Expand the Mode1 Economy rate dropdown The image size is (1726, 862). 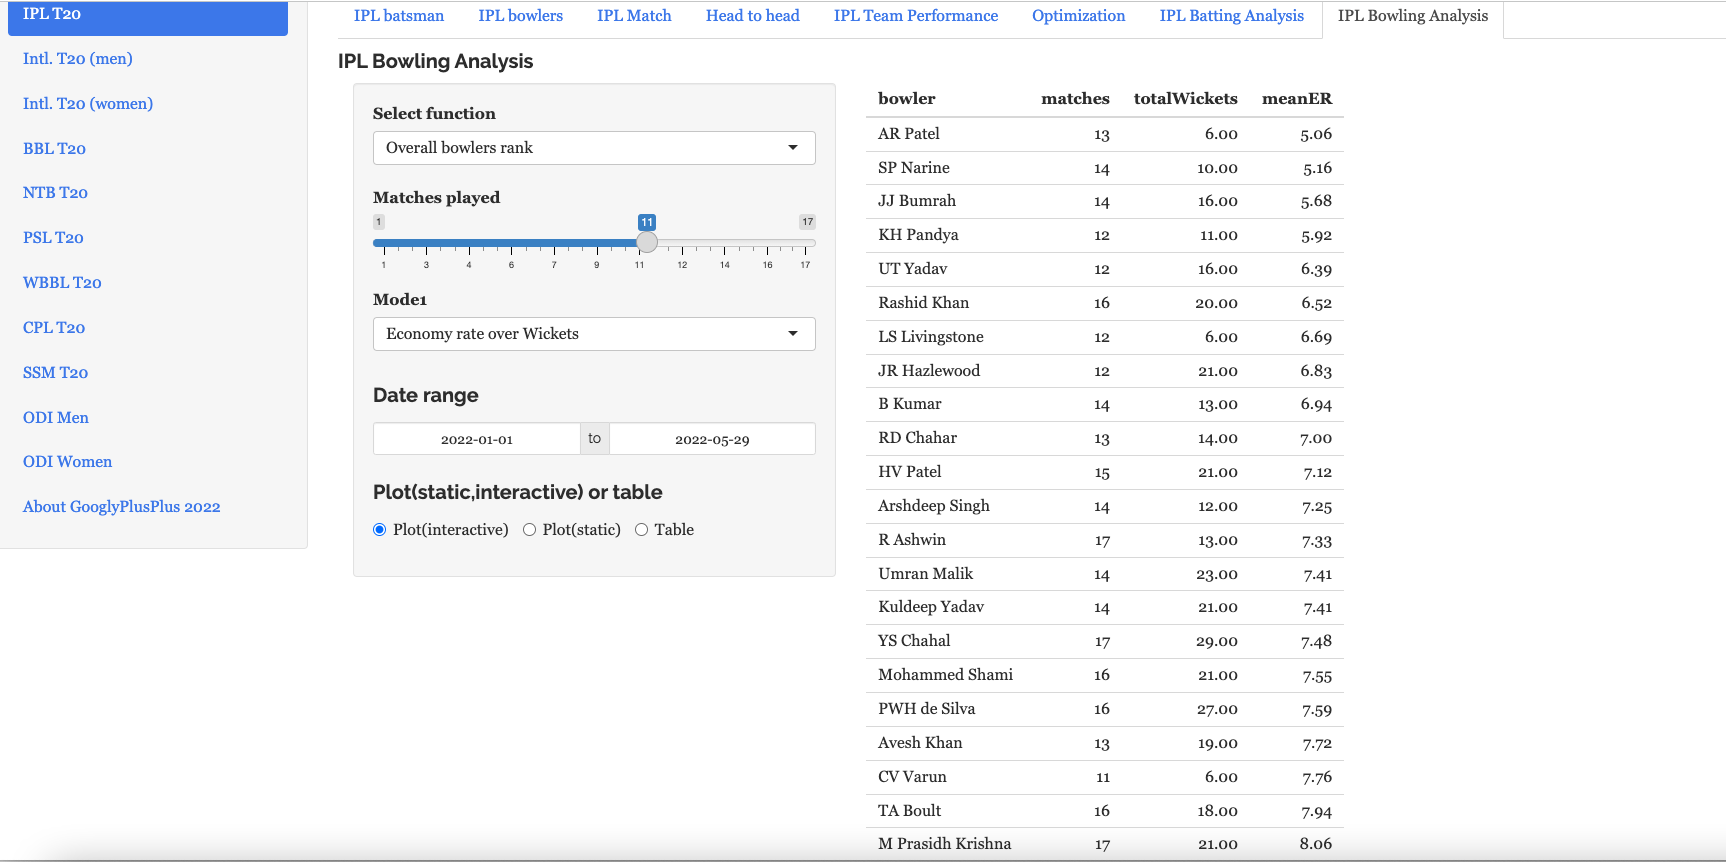pos(594,334)
